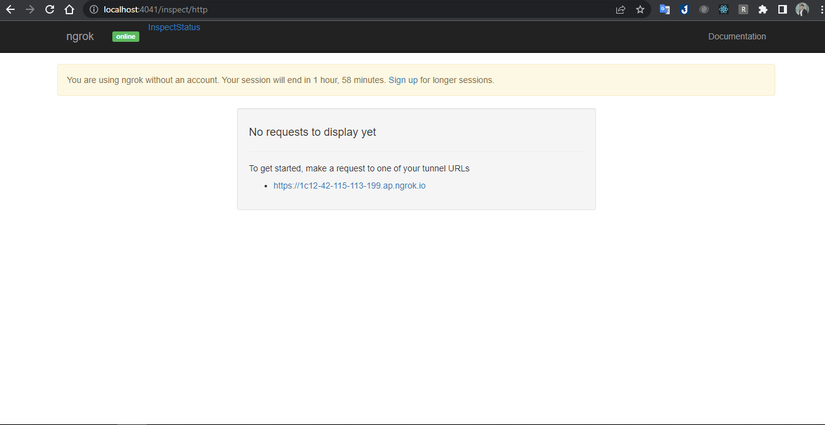This screenshot has width=825, height=425.
Task: Focus the address bar URL field
Action: [300, 9]
